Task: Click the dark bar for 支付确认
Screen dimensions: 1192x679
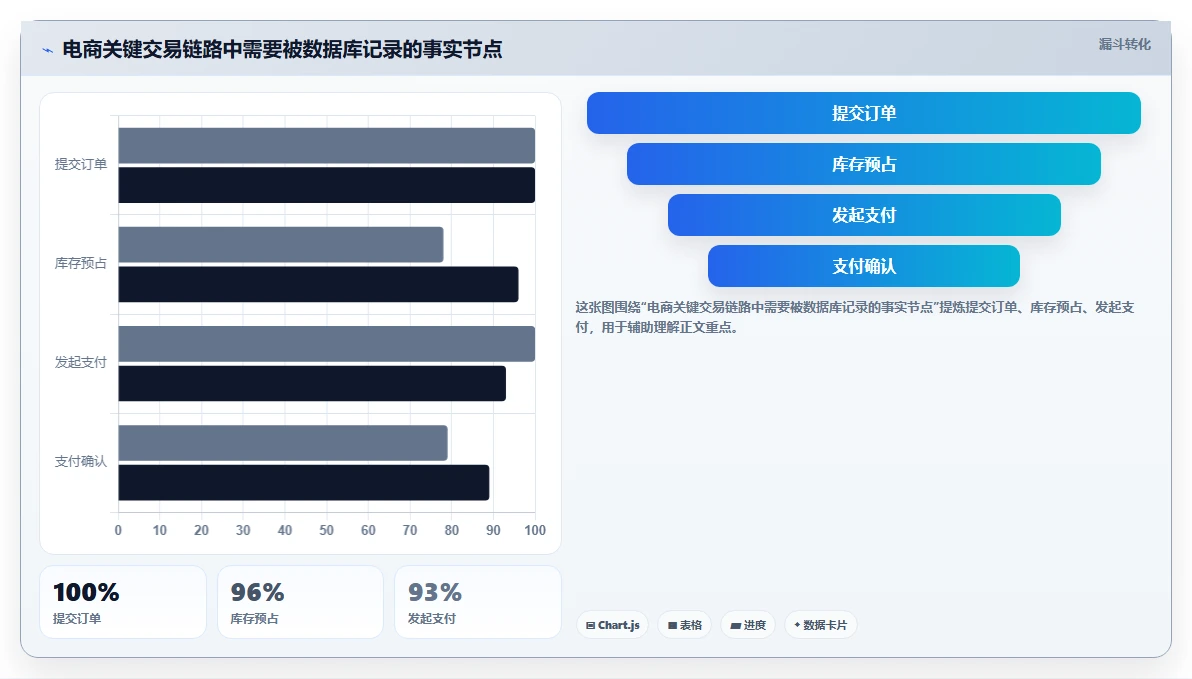Action: click(x=304, y=482)
